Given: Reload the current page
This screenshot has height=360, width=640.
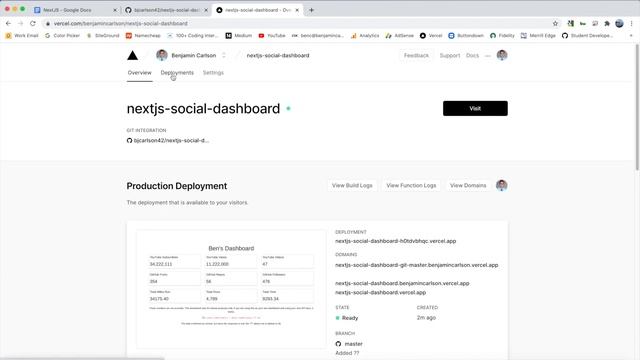Looking at the screenshot, I should (33, 23).
